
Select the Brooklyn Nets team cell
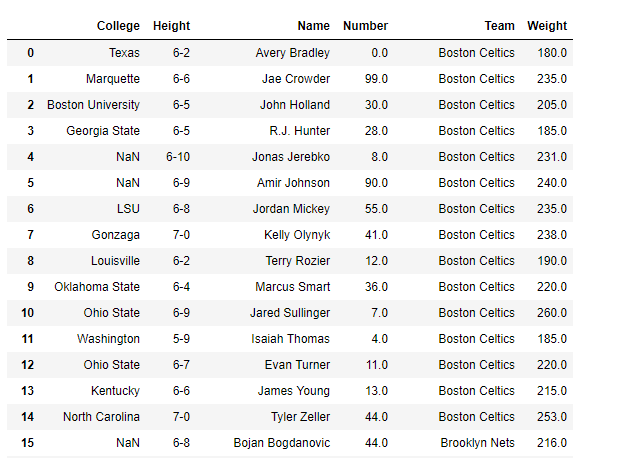tap(477, 443)
